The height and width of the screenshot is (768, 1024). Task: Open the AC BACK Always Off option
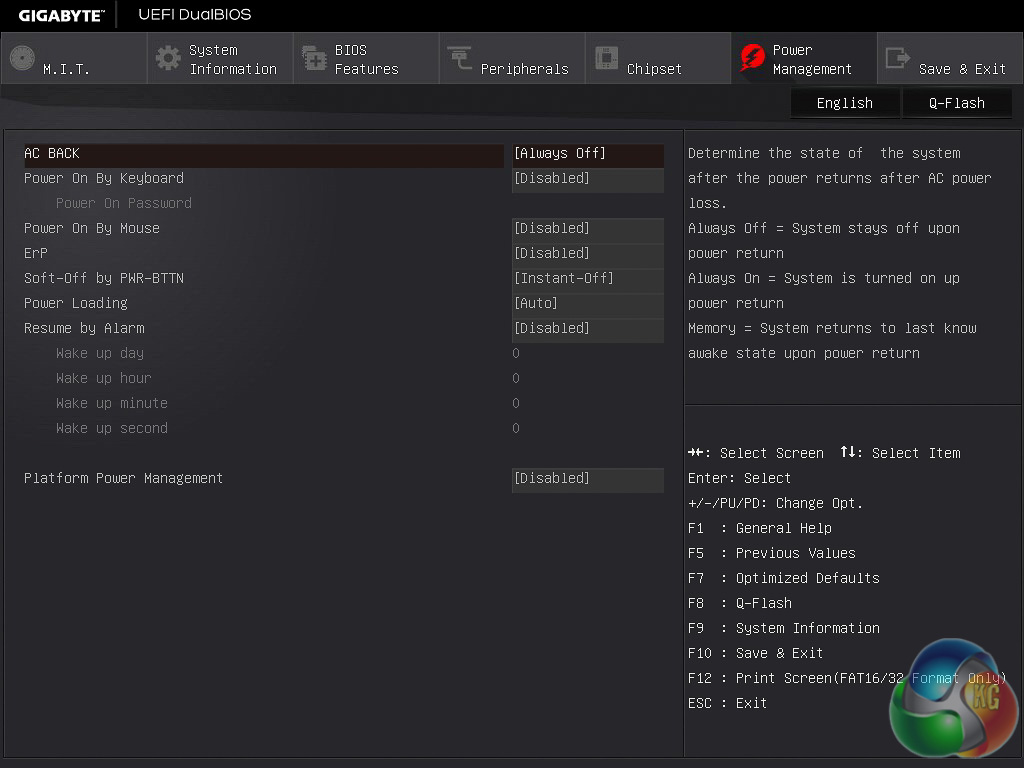coord(587,154)
